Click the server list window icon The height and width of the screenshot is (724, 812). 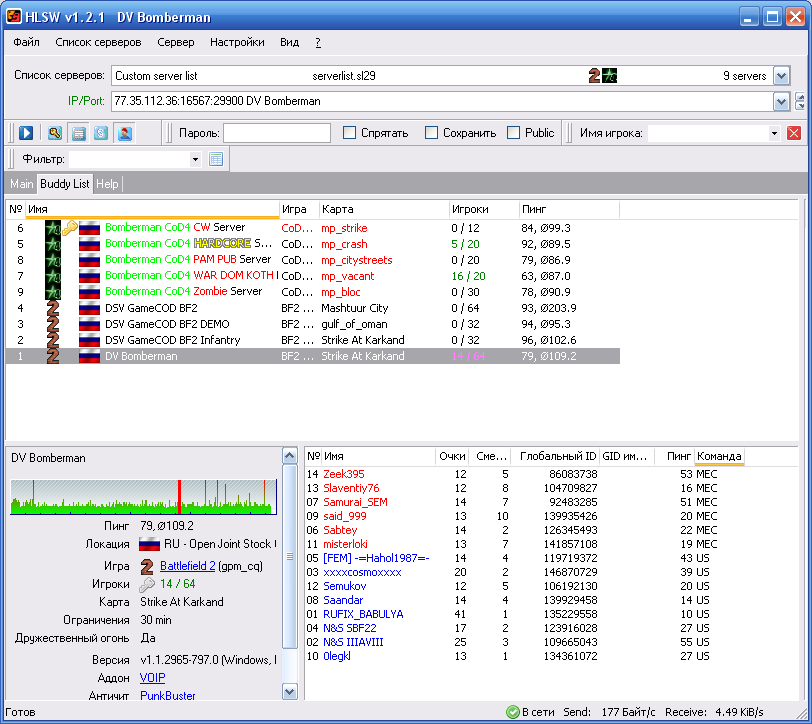[78, 133]
